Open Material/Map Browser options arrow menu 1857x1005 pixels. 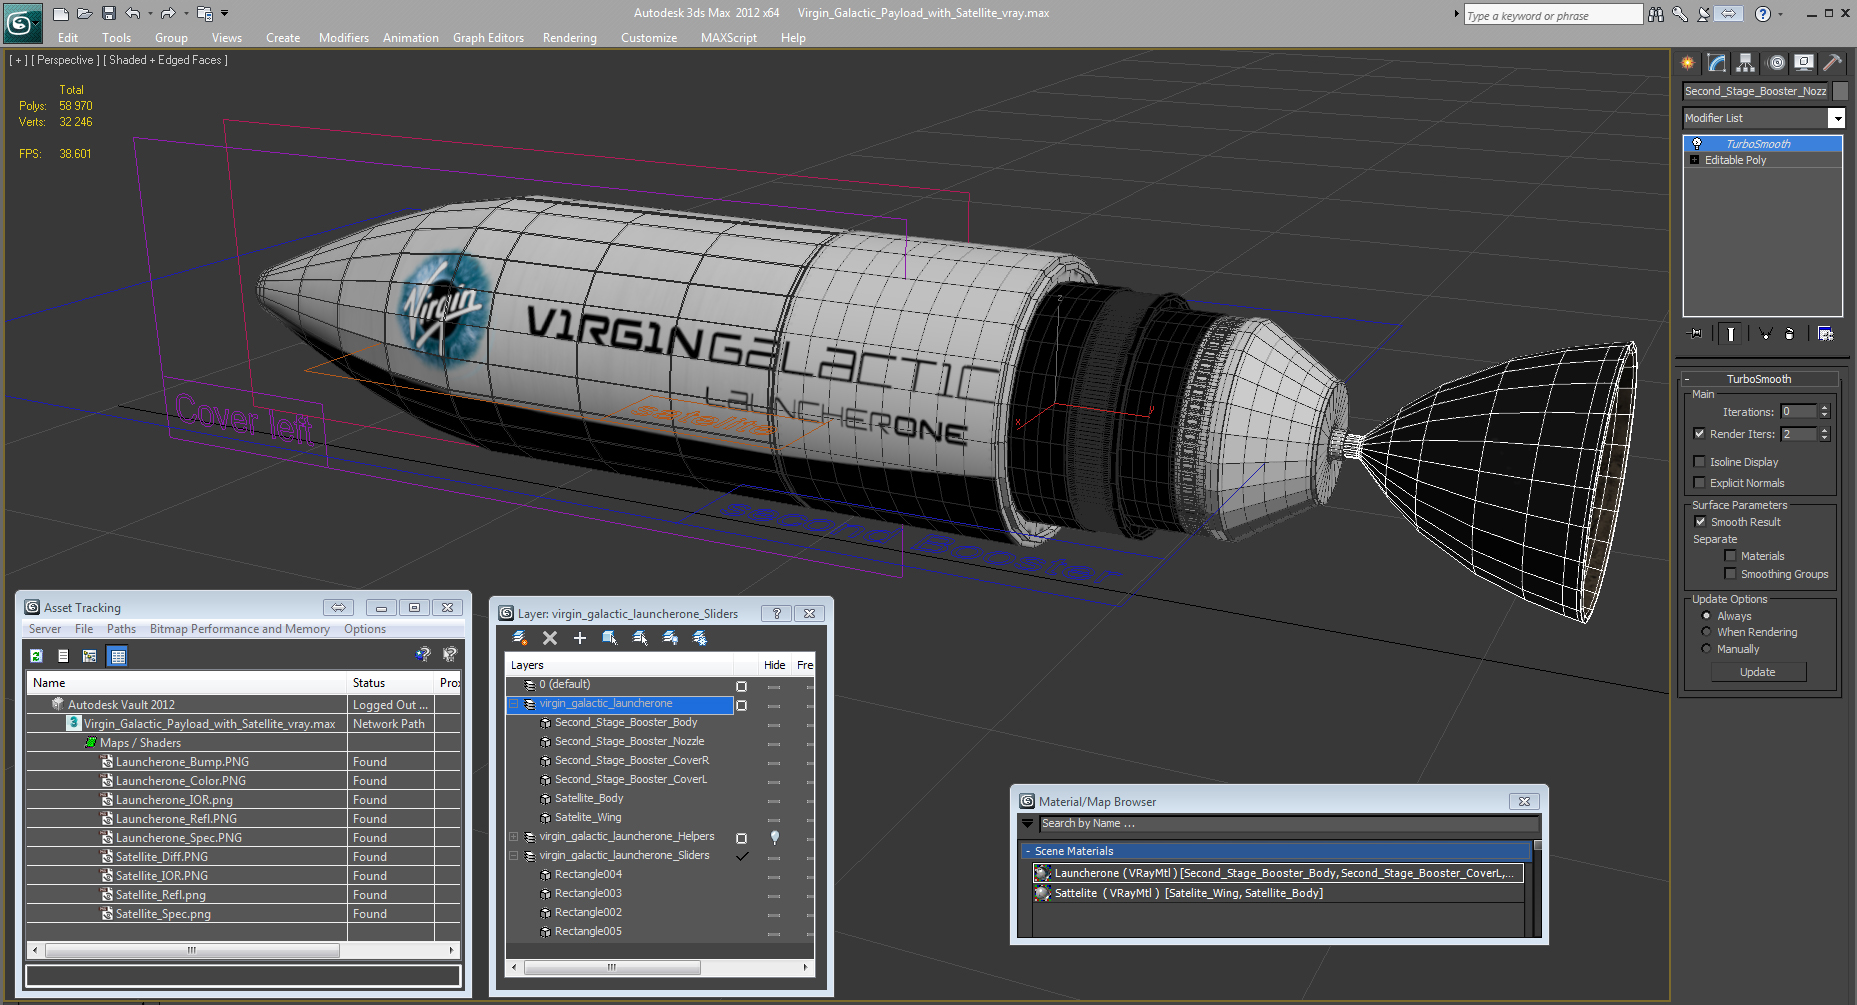[1027, 824]
